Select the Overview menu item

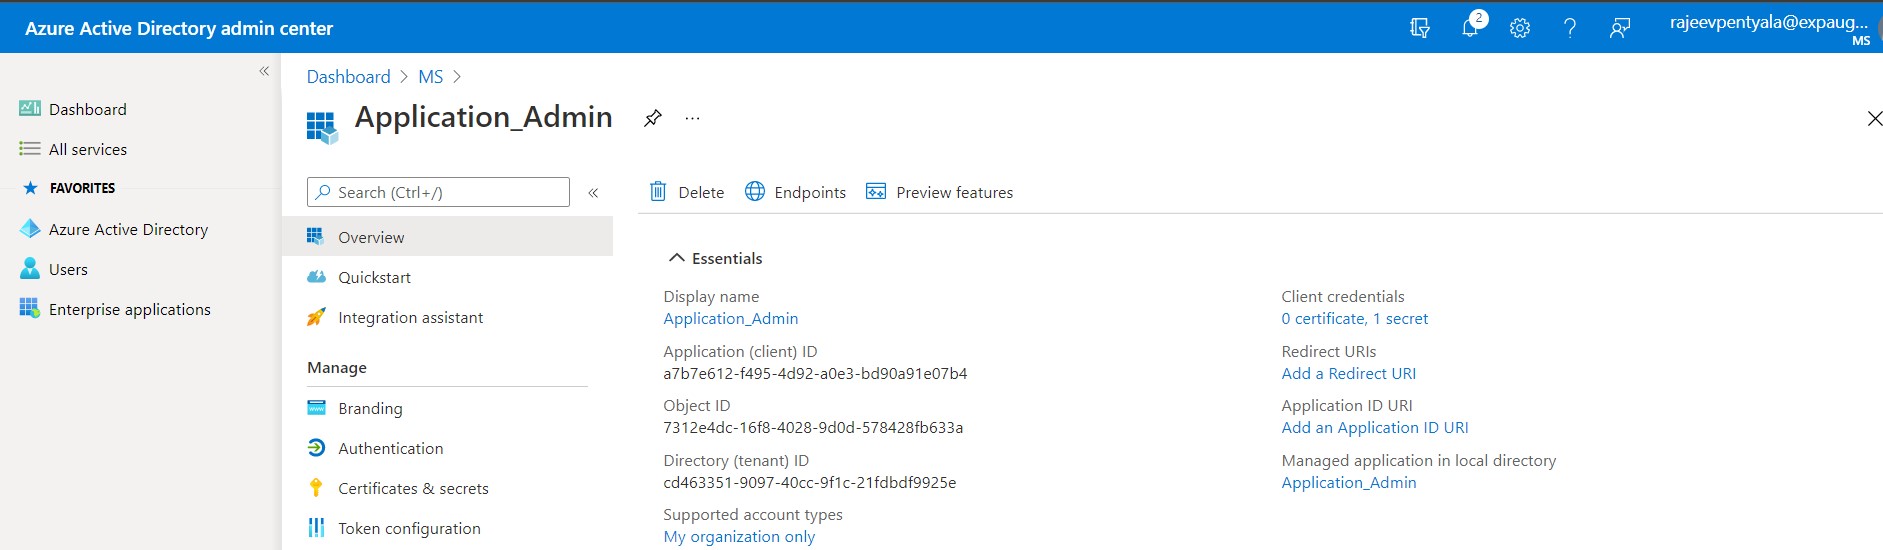click(x=447, y=237)
